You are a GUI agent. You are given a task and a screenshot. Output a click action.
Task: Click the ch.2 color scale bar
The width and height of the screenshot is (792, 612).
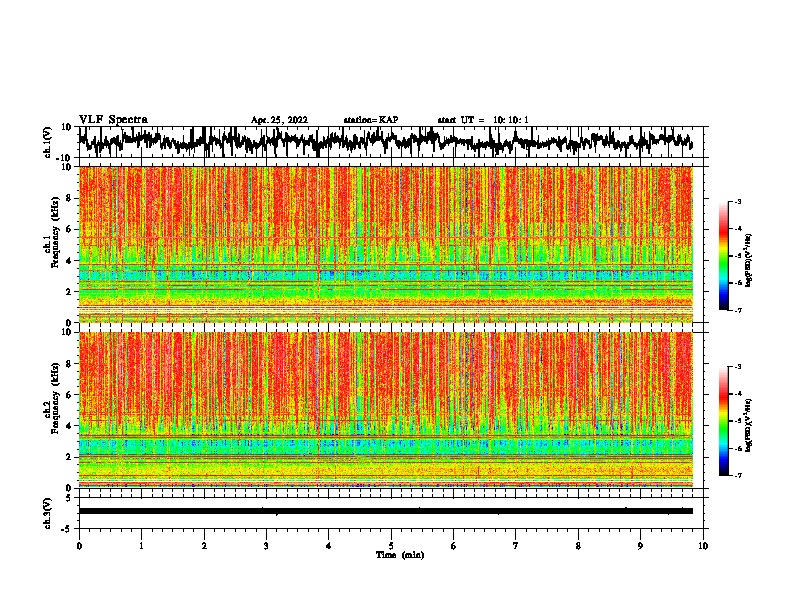coord(723,421)
